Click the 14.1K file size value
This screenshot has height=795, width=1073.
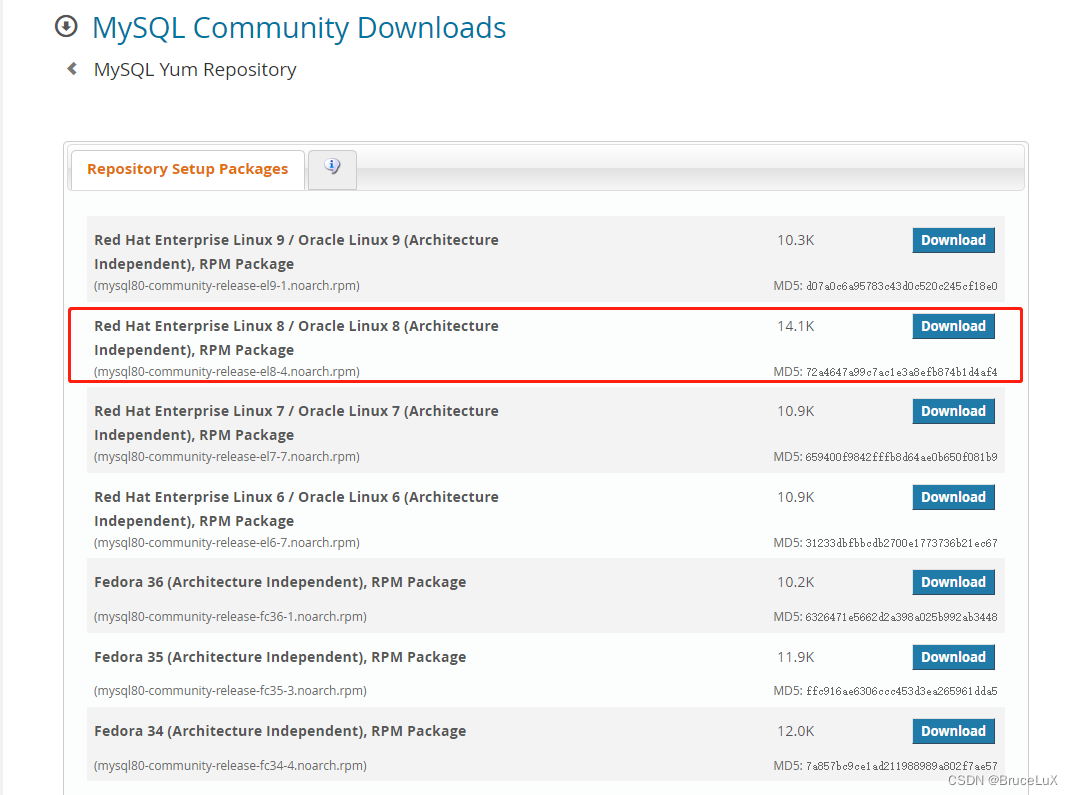tap(795, 326)
